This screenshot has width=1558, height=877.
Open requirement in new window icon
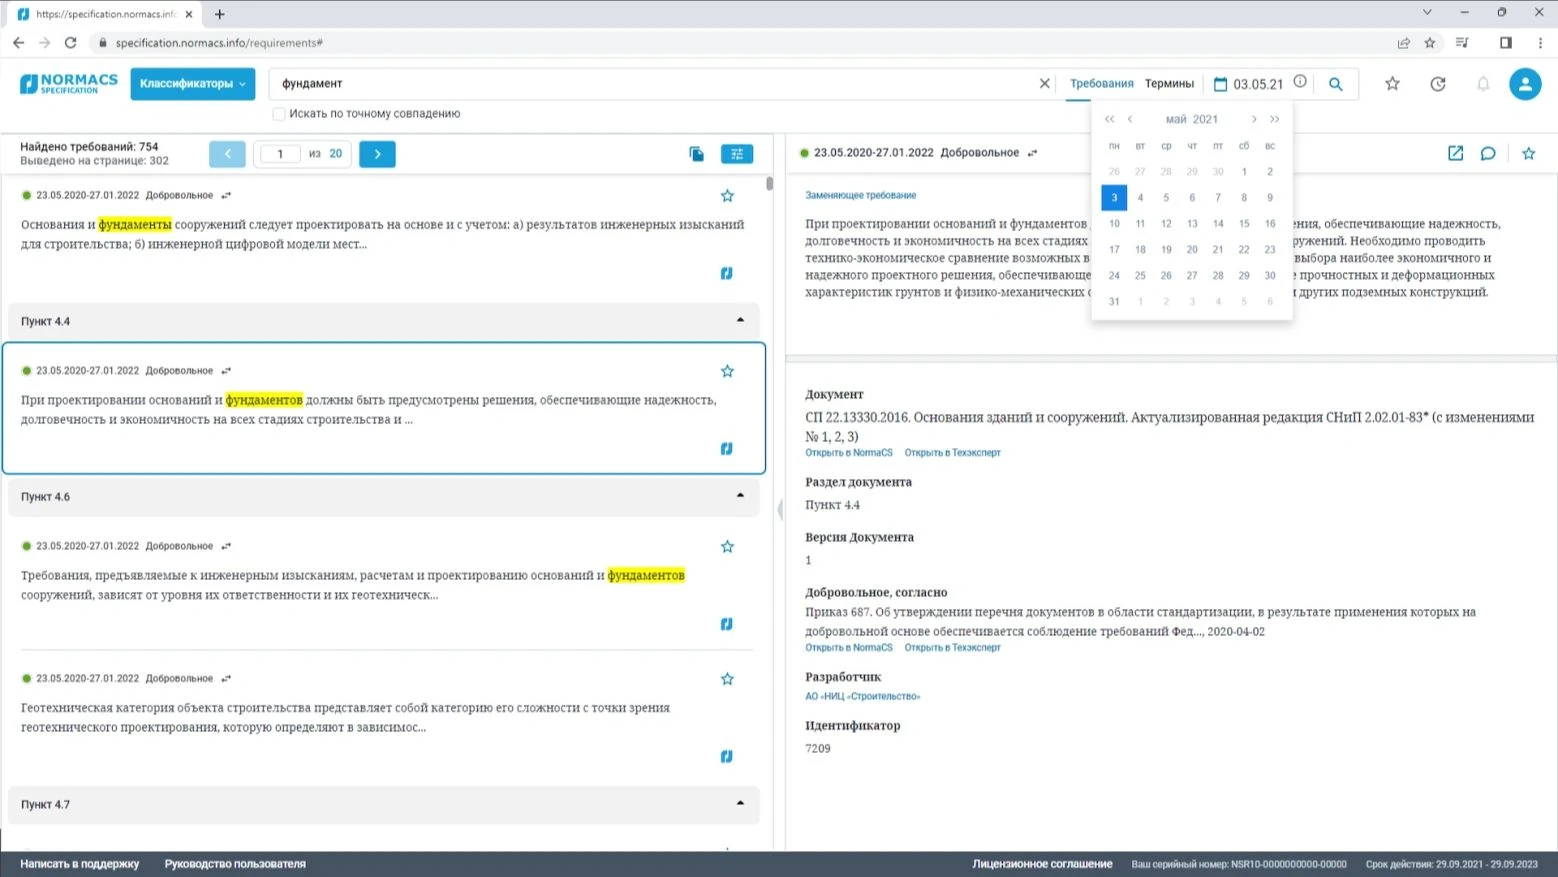(1455, 153)
